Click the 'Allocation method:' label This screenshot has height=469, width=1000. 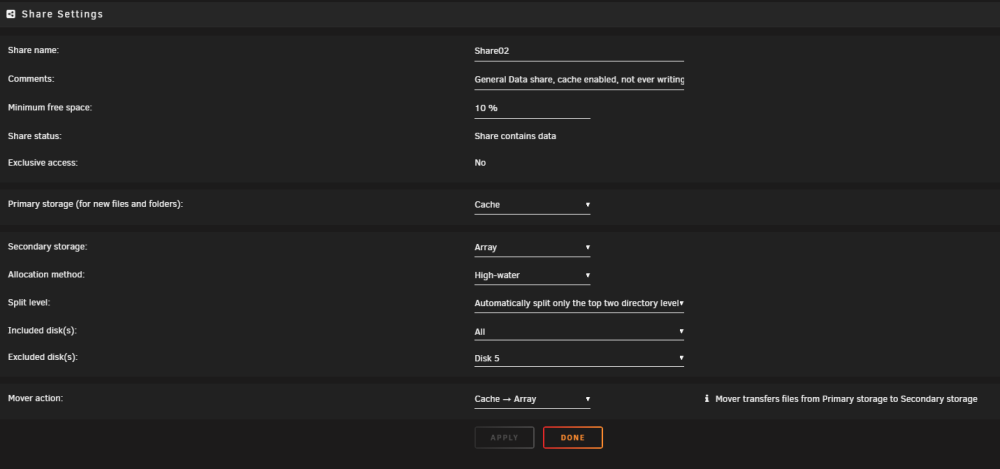click(x=46, y=274)
